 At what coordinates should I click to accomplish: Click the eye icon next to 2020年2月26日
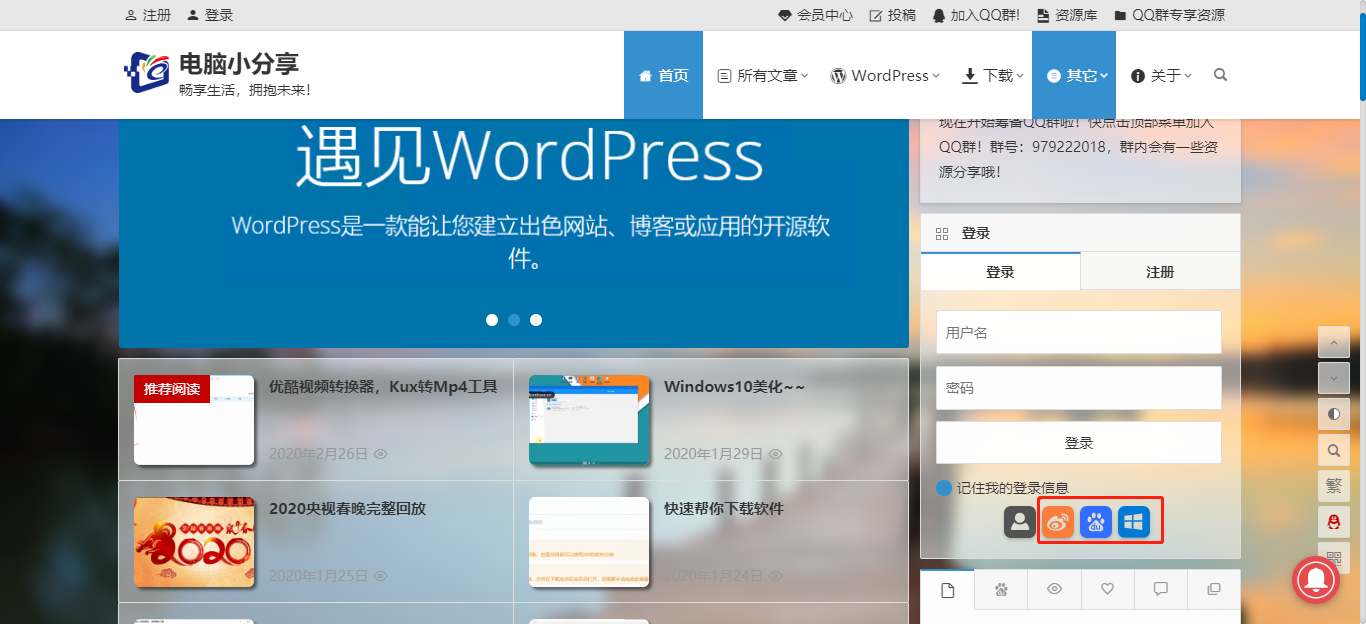(380, 454)
